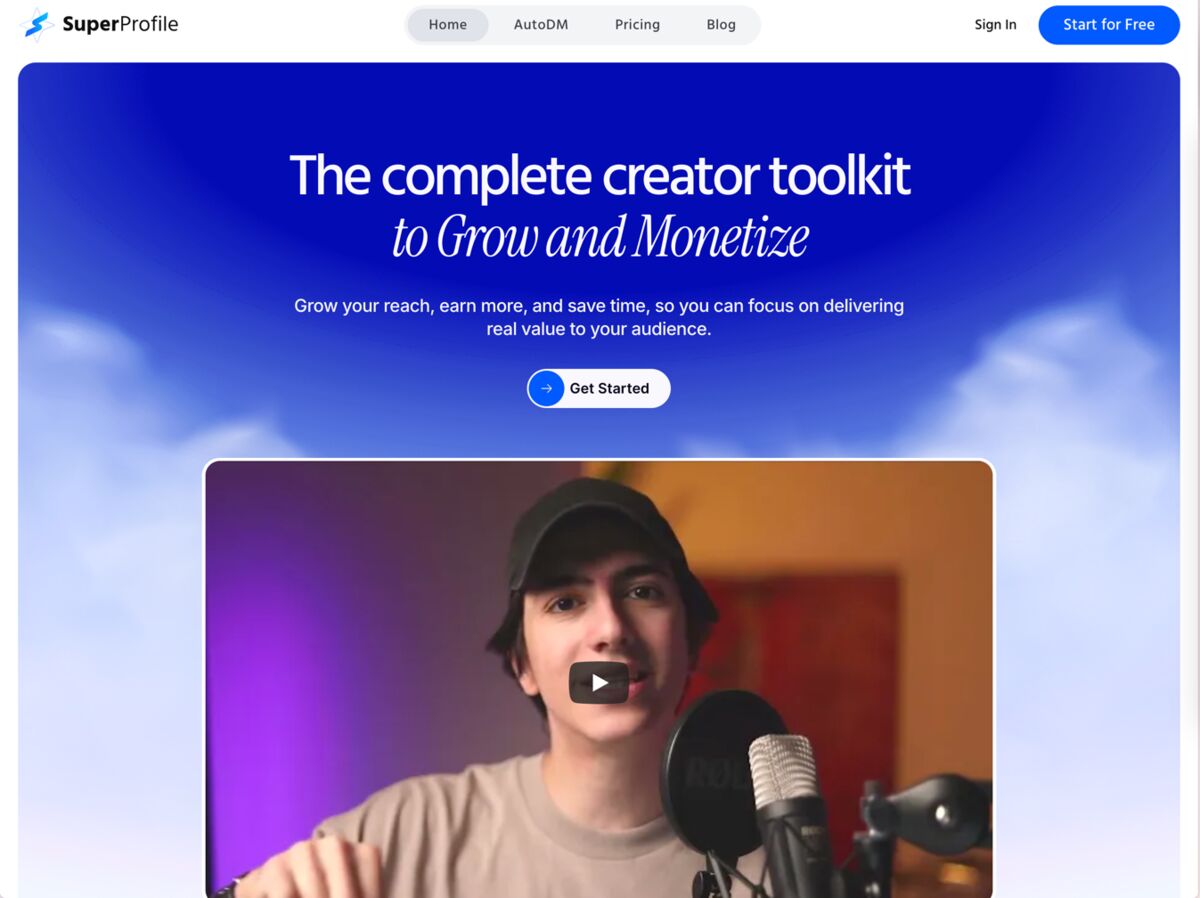Click the Sign In link

[995, 25]
